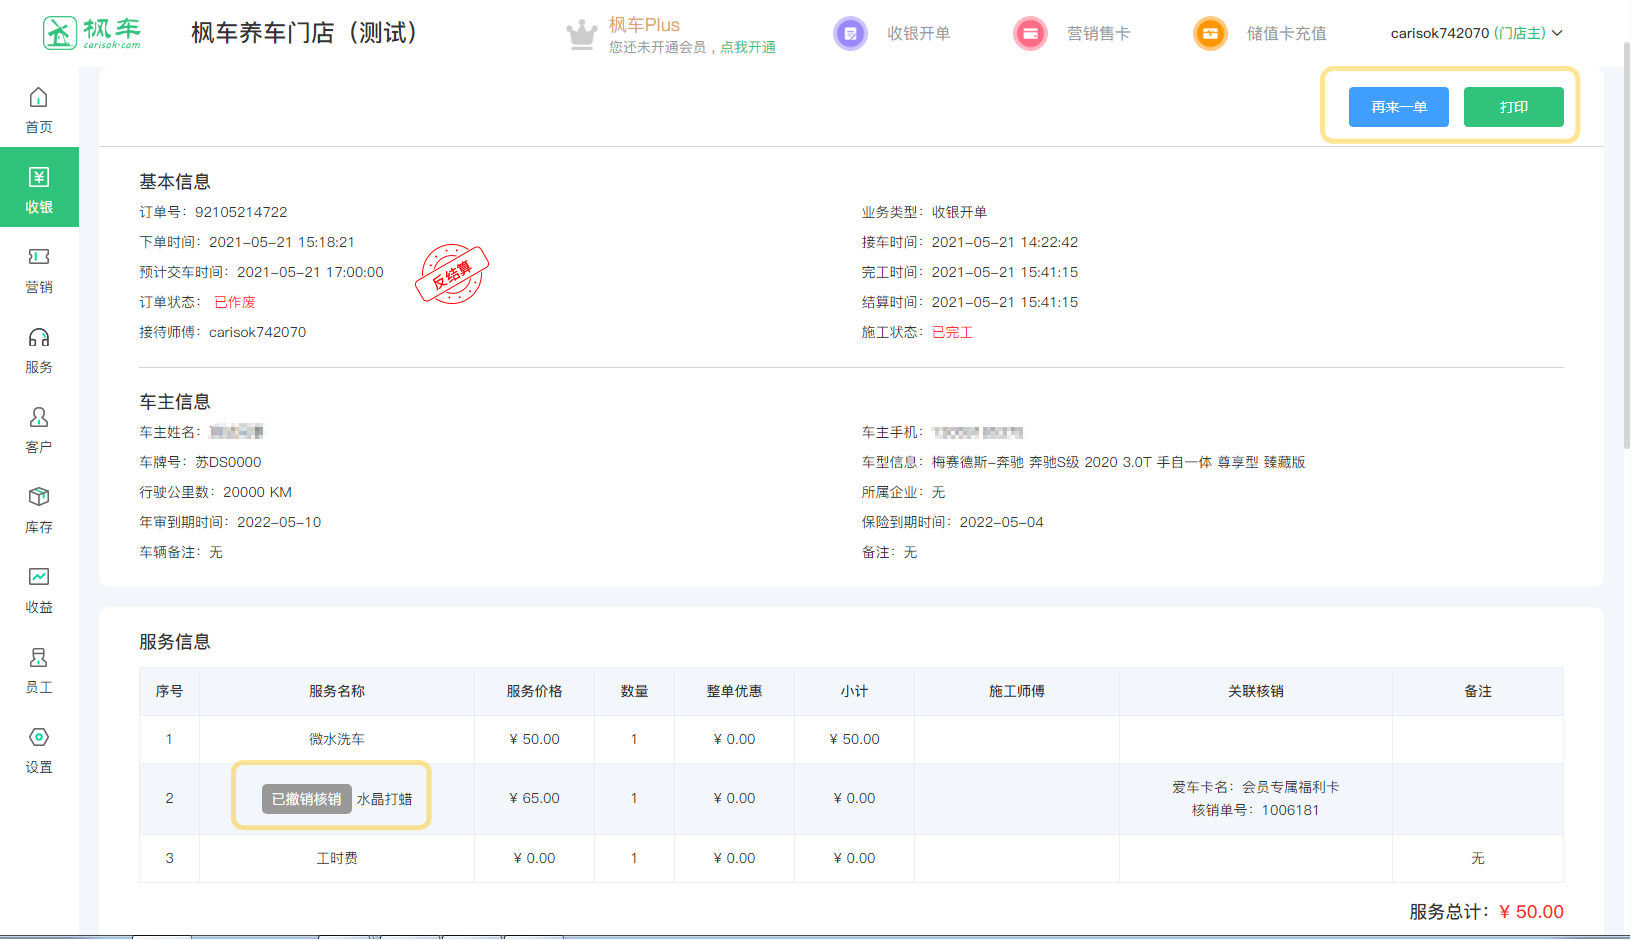Open 设置 settings icon in sidebar
The width and height of the screenshot is (1631, 940).
38,738
